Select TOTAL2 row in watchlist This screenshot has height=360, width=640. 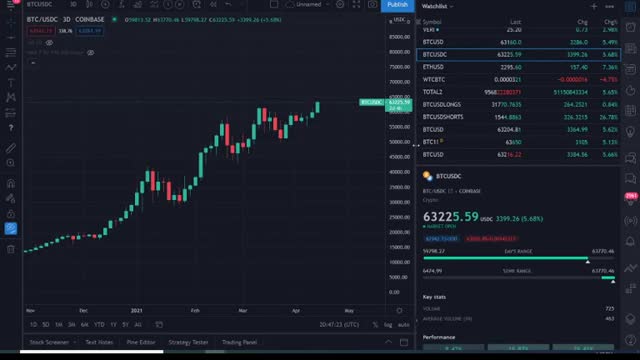[518, 92]
